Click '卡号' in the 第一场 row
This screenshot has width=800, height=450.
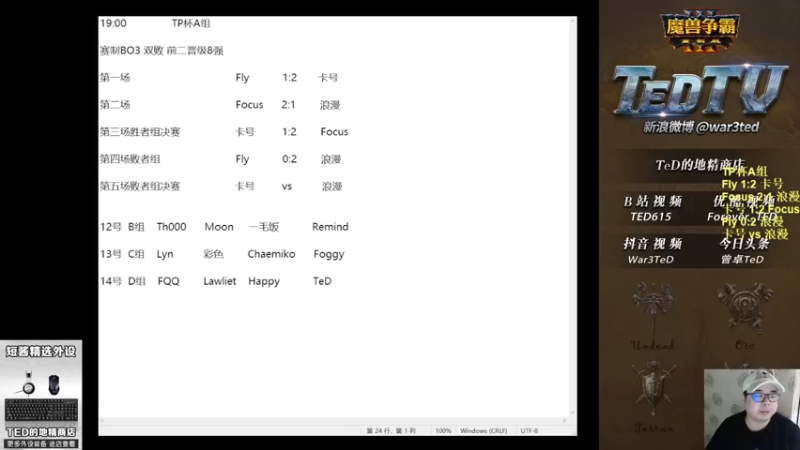tap(328, 78)
